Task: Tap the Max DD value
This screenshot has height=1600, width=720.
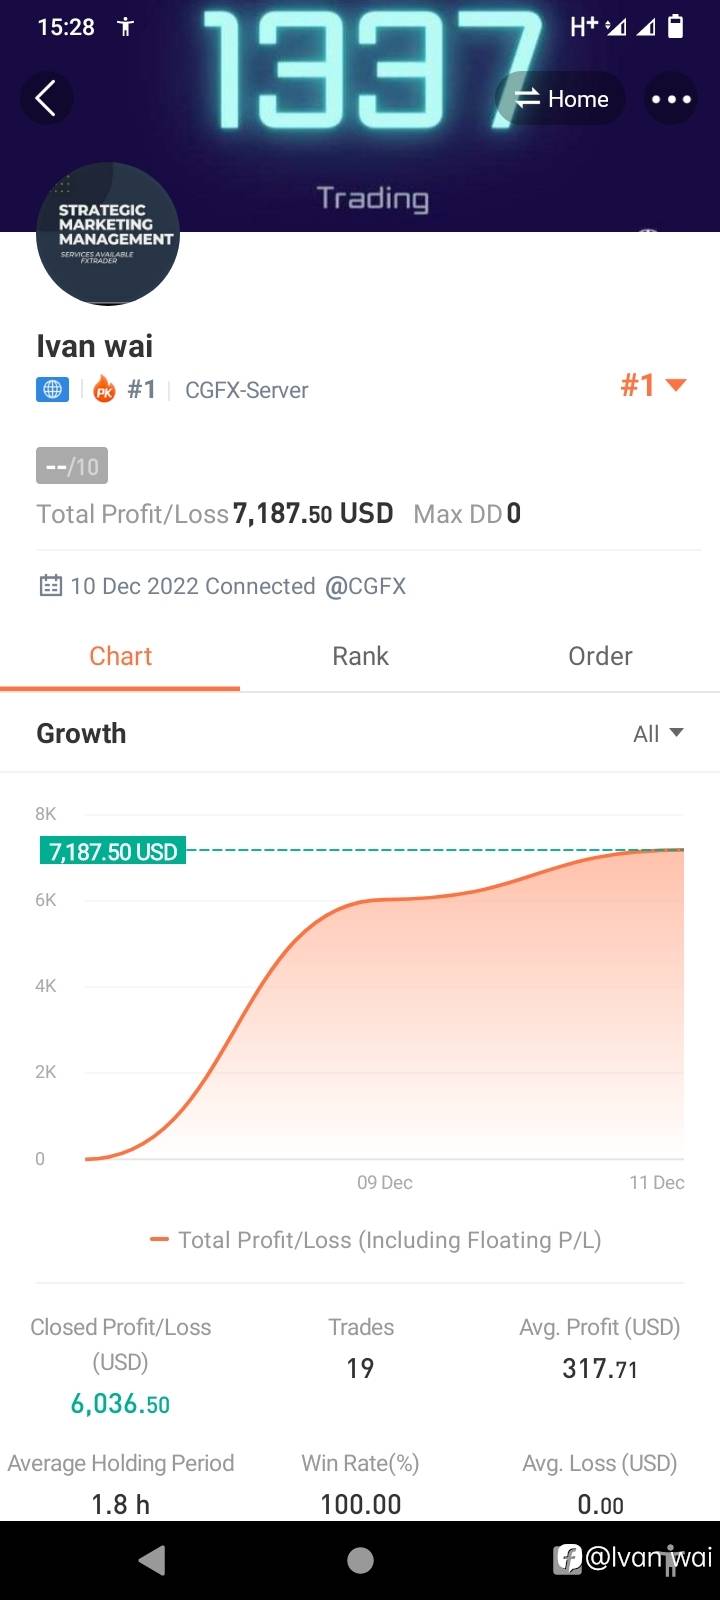Action: tap(513, 514)
